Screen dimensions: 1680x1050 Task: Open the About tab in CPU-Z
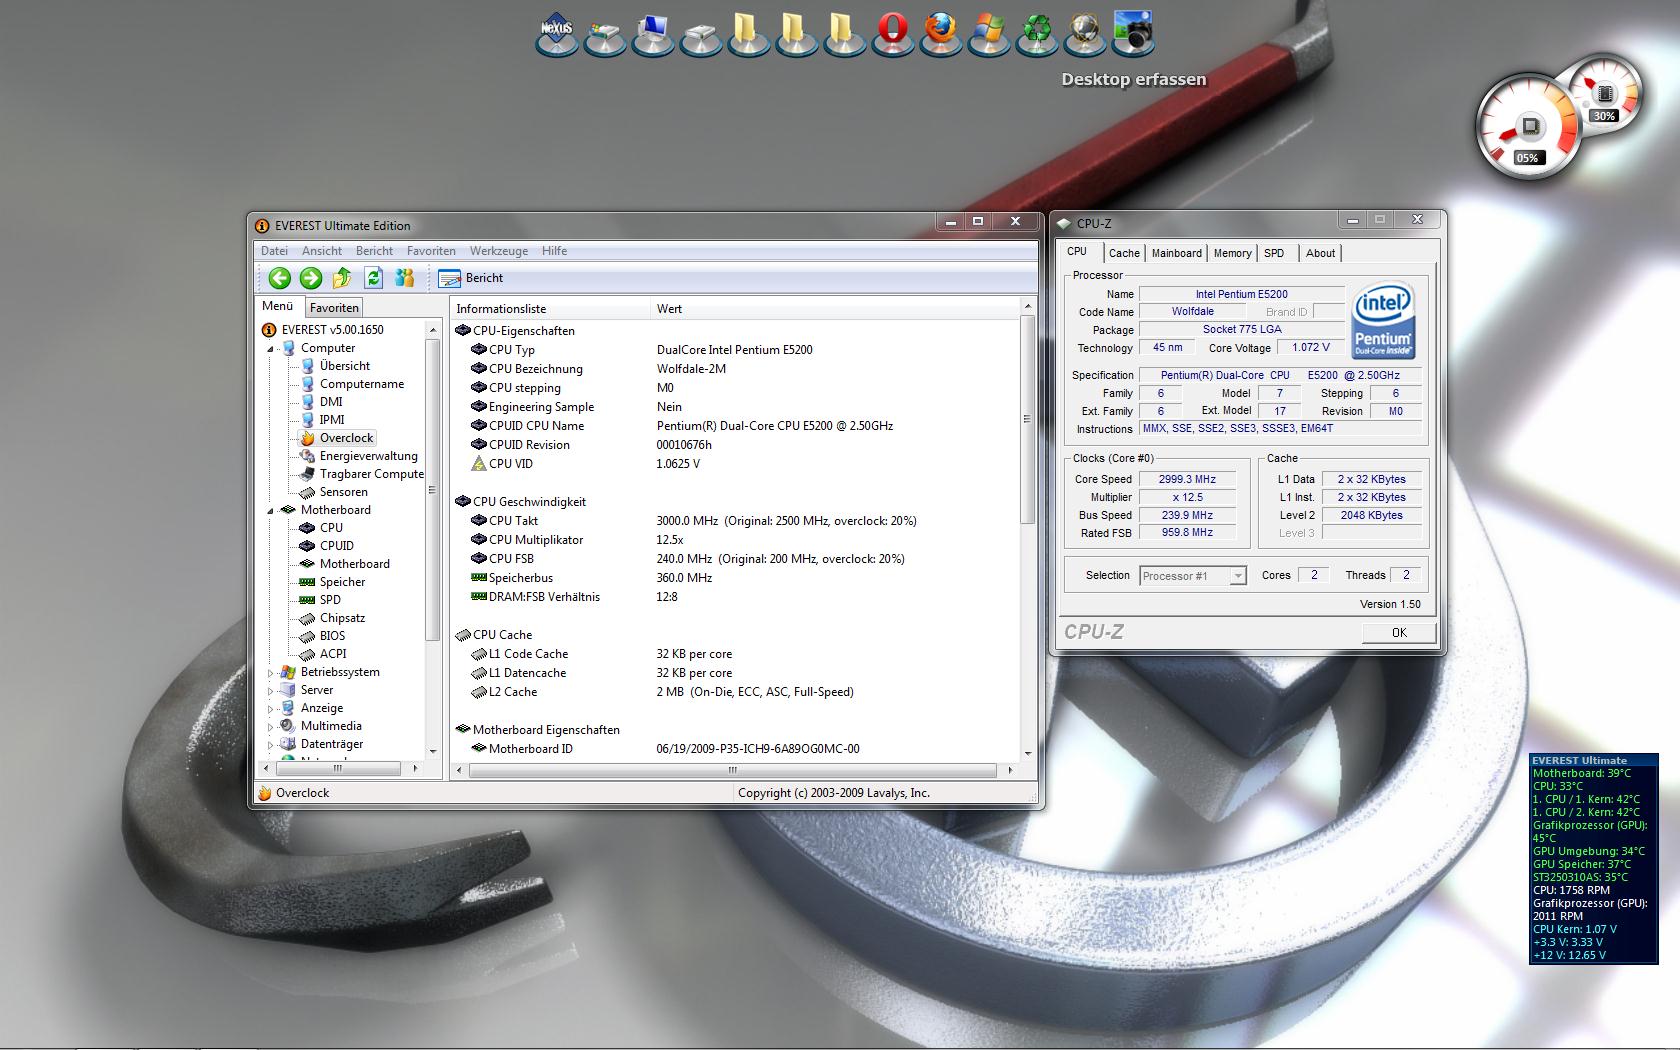click(1320, 253)
